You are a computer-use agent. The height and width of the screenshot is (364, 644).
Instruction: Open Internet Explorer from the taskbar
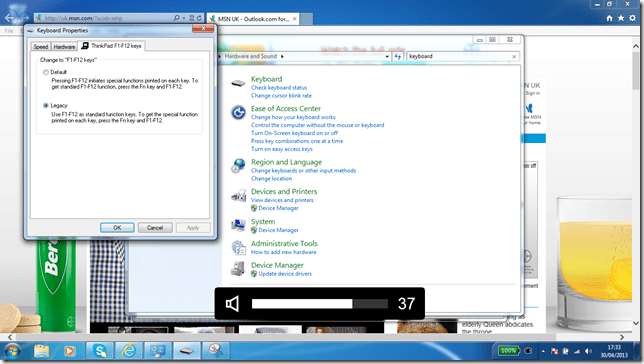tap(129, 351)
